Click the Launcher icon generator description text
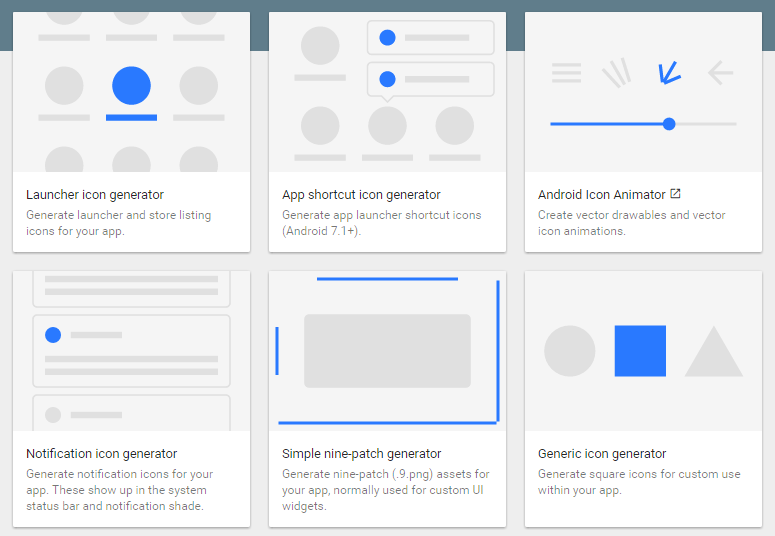 click(x=118, y=223)
